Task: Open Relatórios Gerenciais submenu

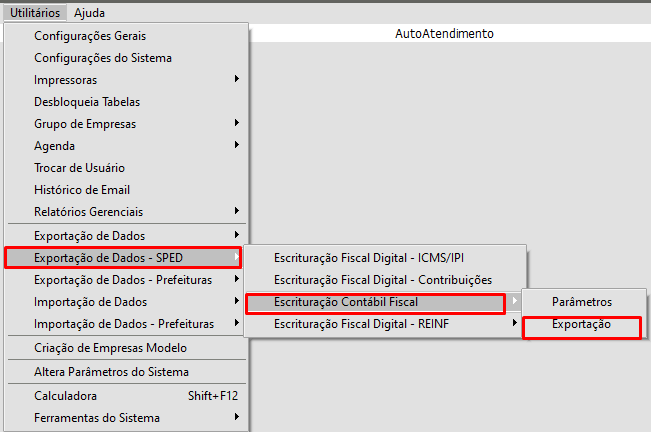Action: (126, 212)
